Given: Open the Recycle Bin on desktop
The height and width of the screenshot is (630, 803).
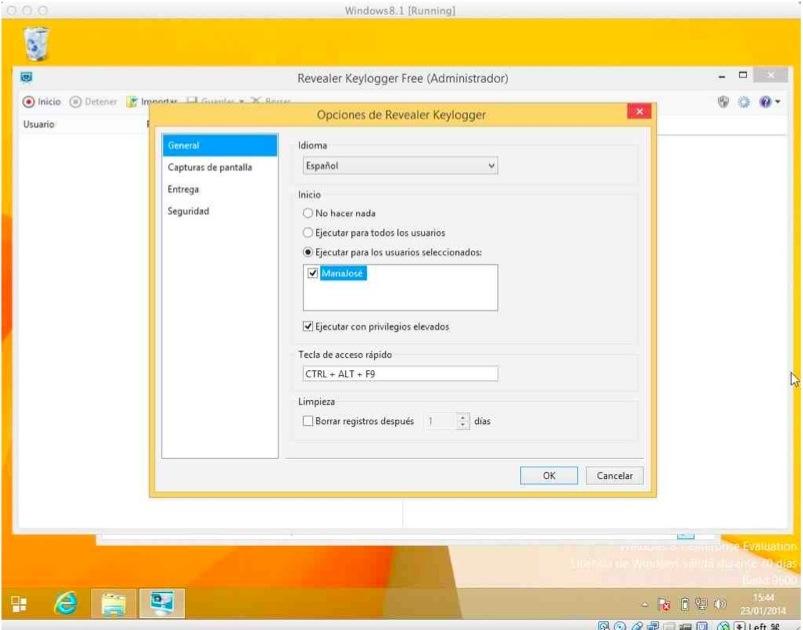Looking at the screenshot, I should (37, 44).
